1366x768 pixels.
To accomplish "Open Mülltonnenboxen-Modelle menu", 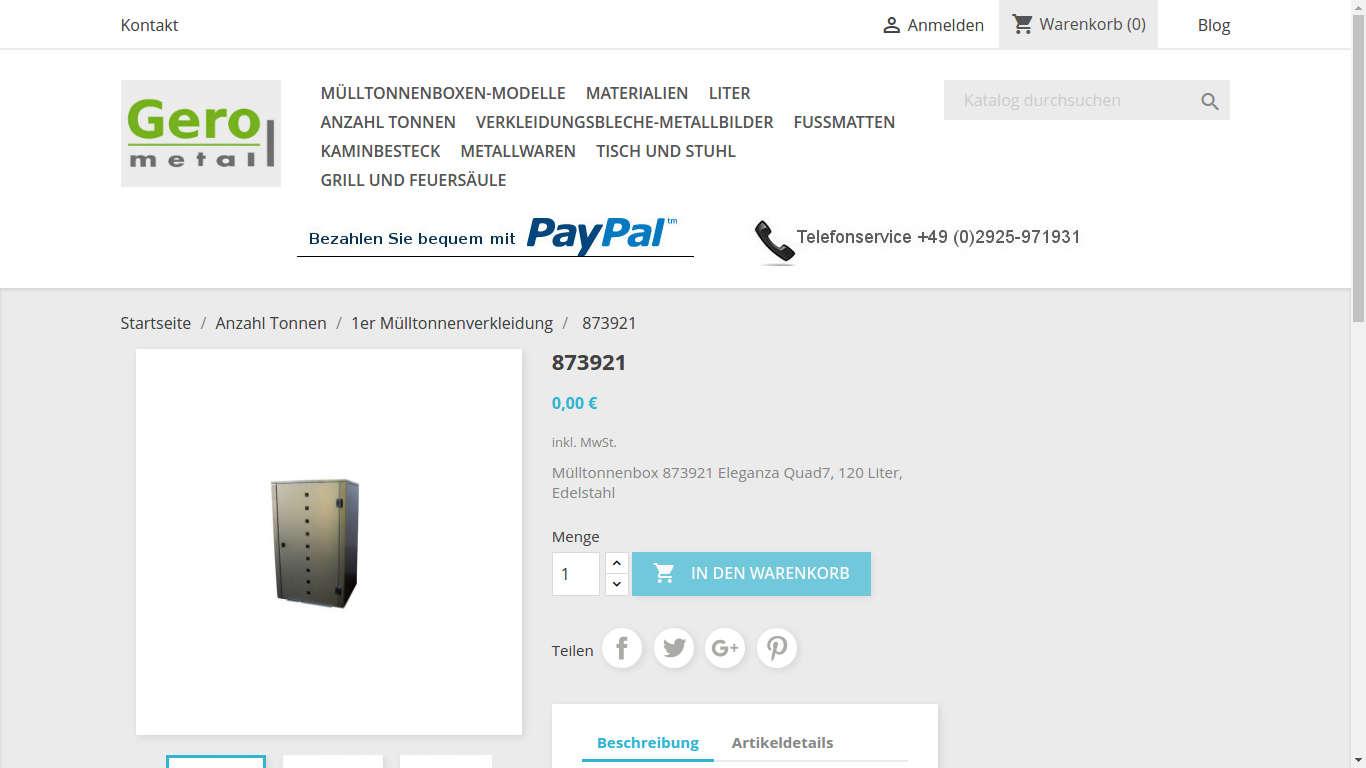I will point(443,93).
